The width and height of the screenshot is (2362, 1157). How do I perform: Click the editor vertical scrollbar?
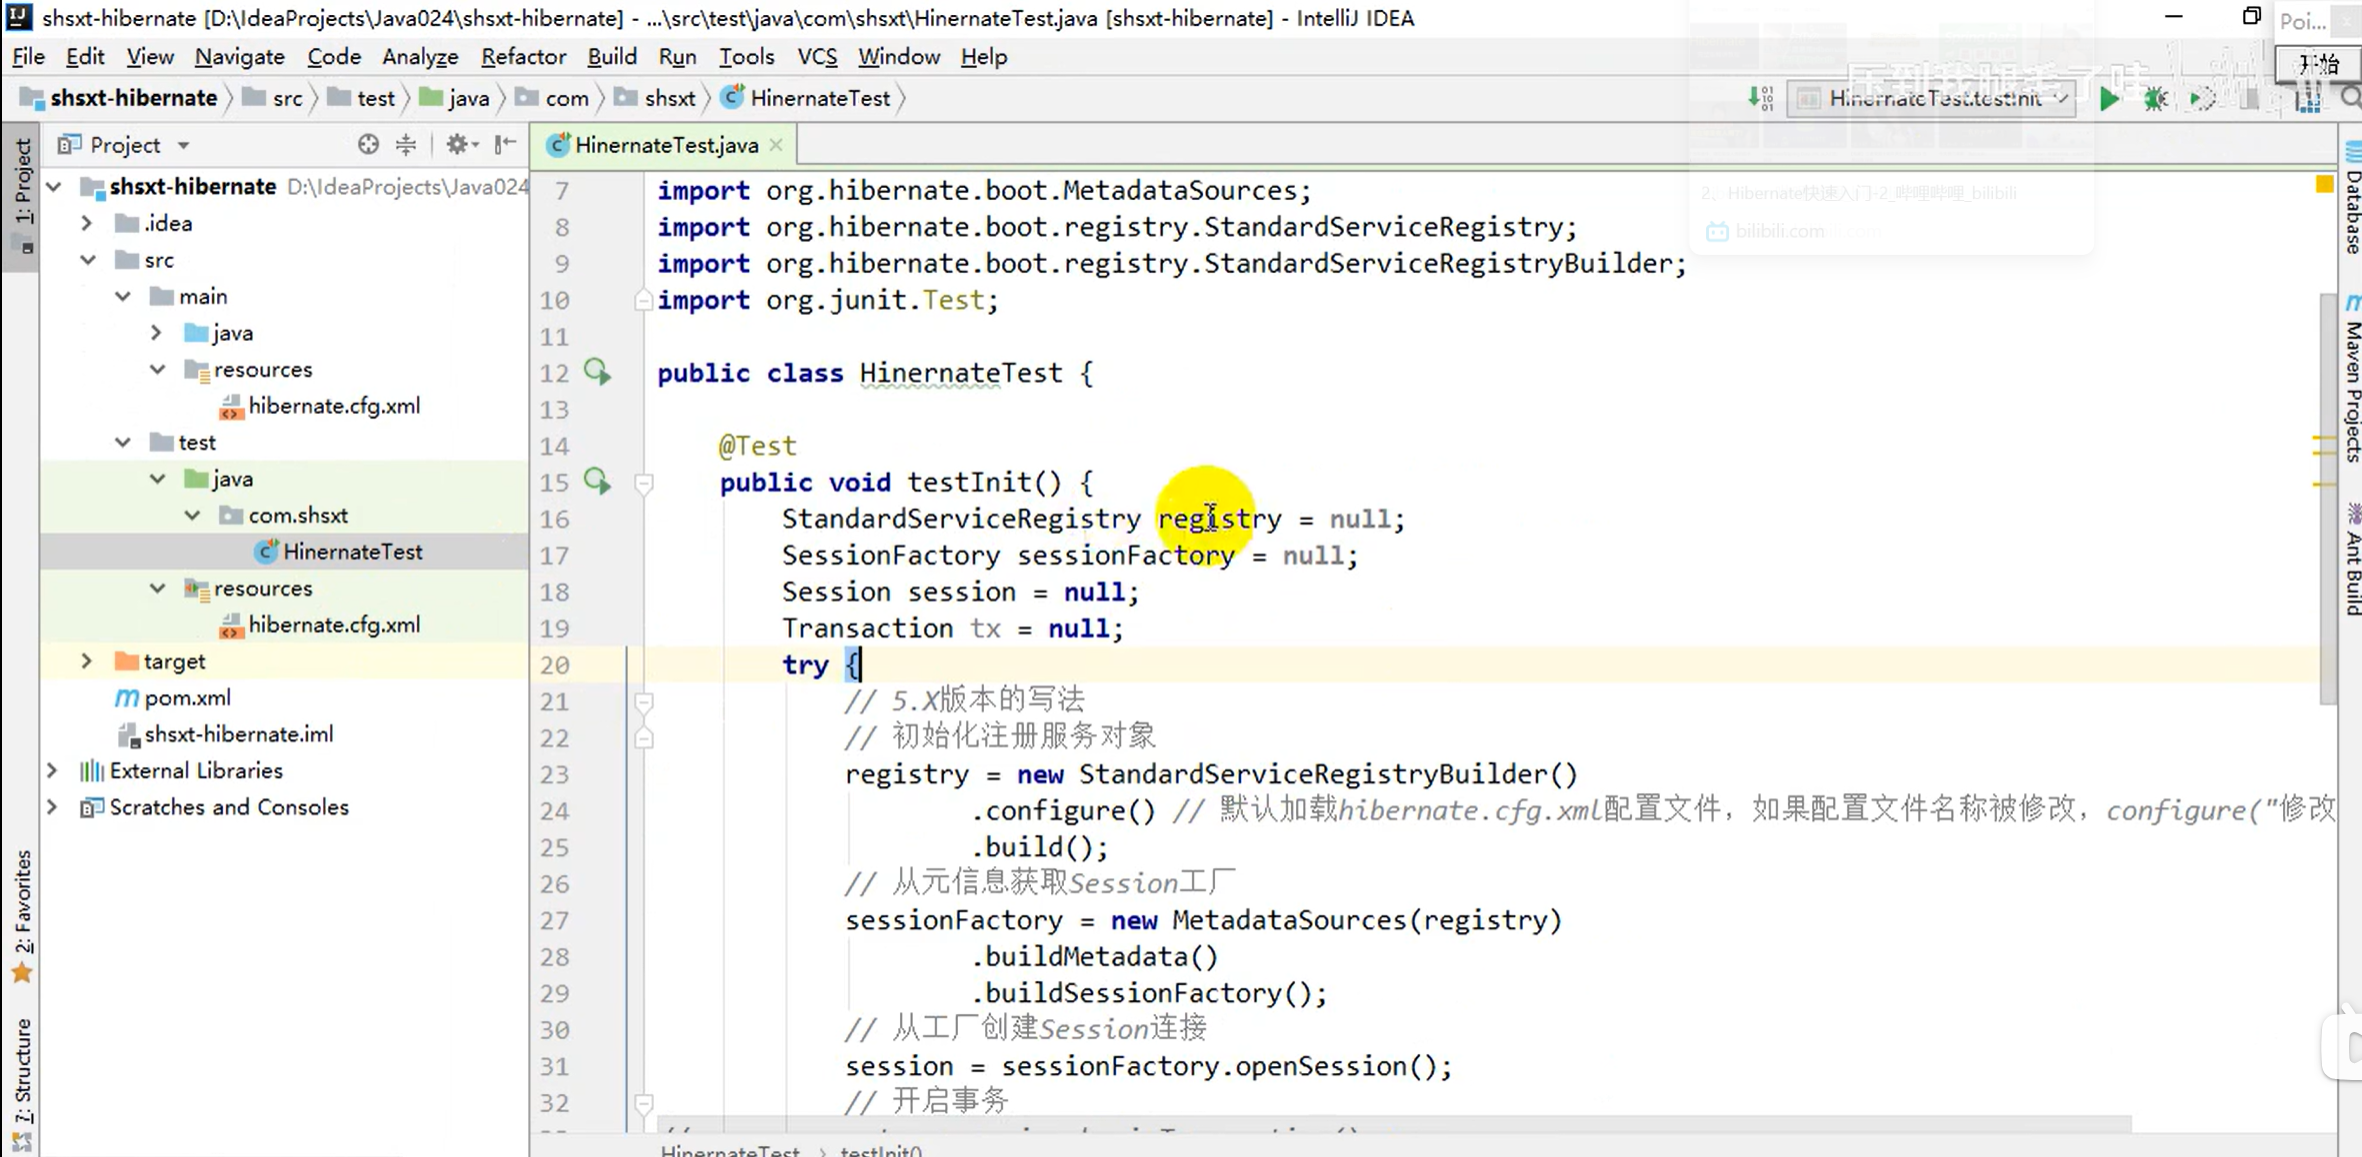[x=2327, y=500]
